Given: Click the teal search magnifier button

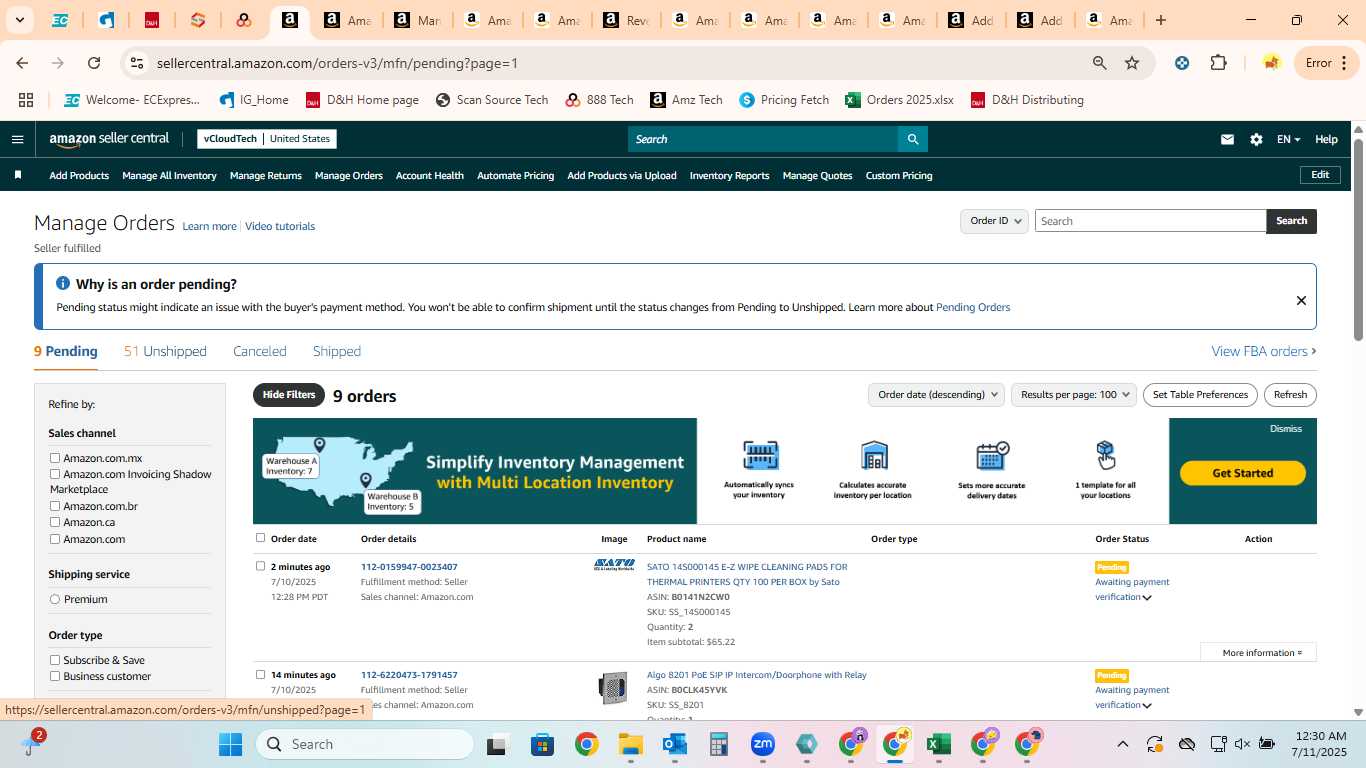Looking at the screenshot, I should pos(912,139).
